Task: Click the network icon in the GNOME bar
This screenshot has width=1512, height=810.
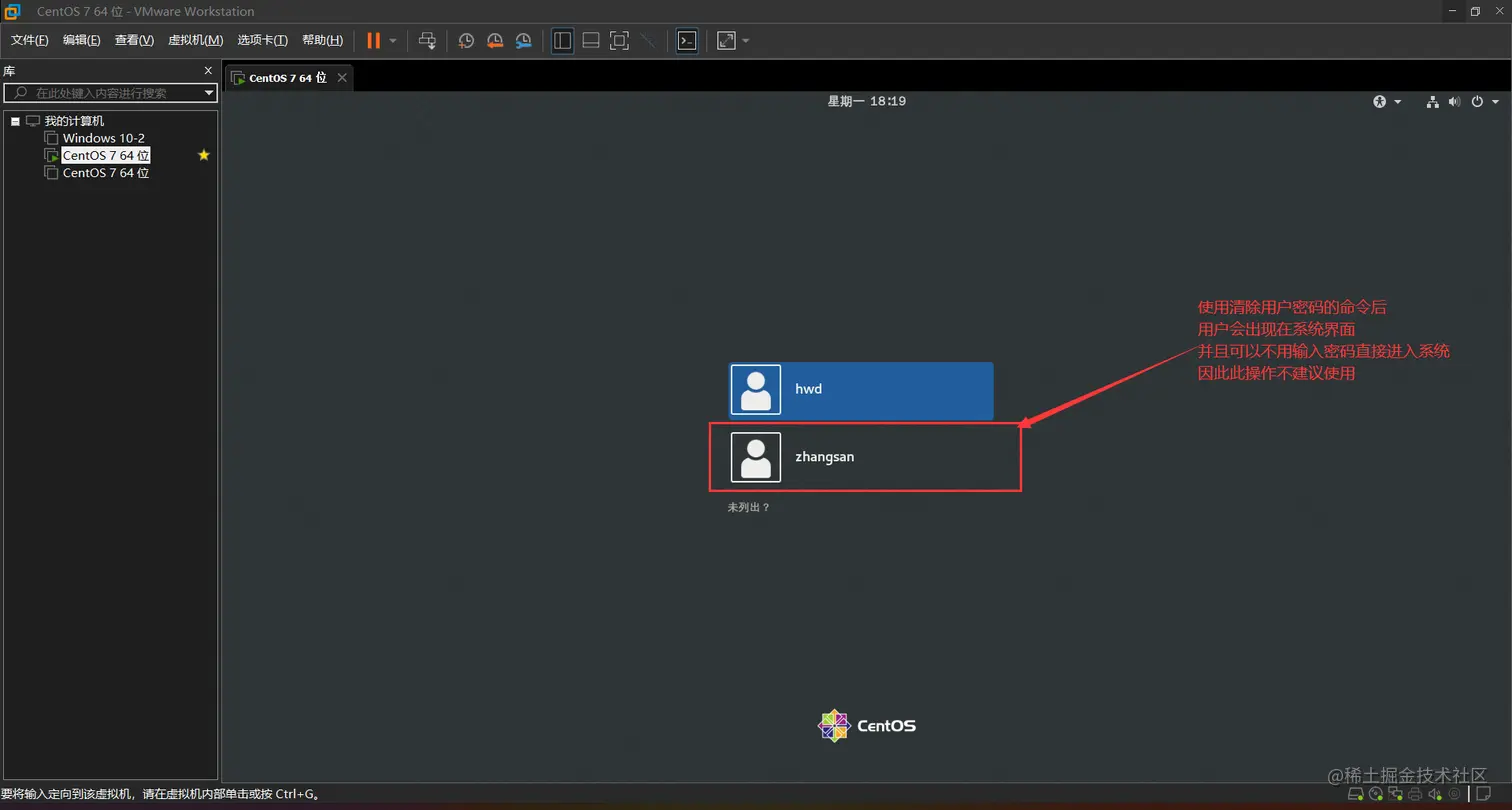Action: (x=1432, y=101)
